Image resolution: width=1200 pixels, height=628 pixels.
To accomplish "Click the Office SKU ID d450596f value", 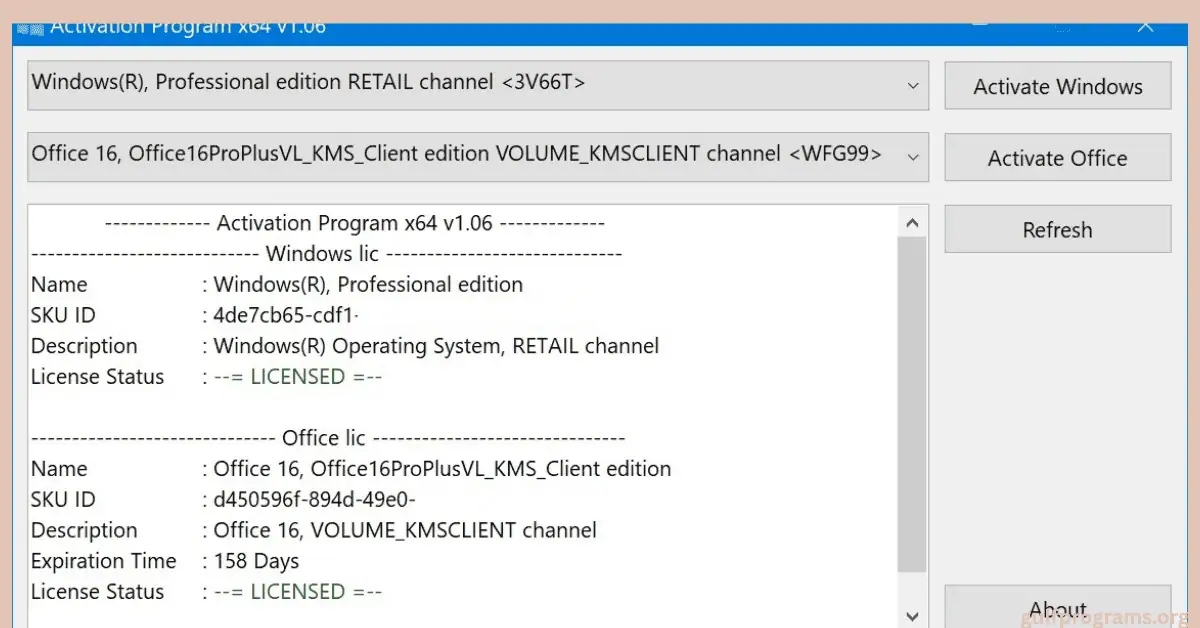I will tap(314, 500).
